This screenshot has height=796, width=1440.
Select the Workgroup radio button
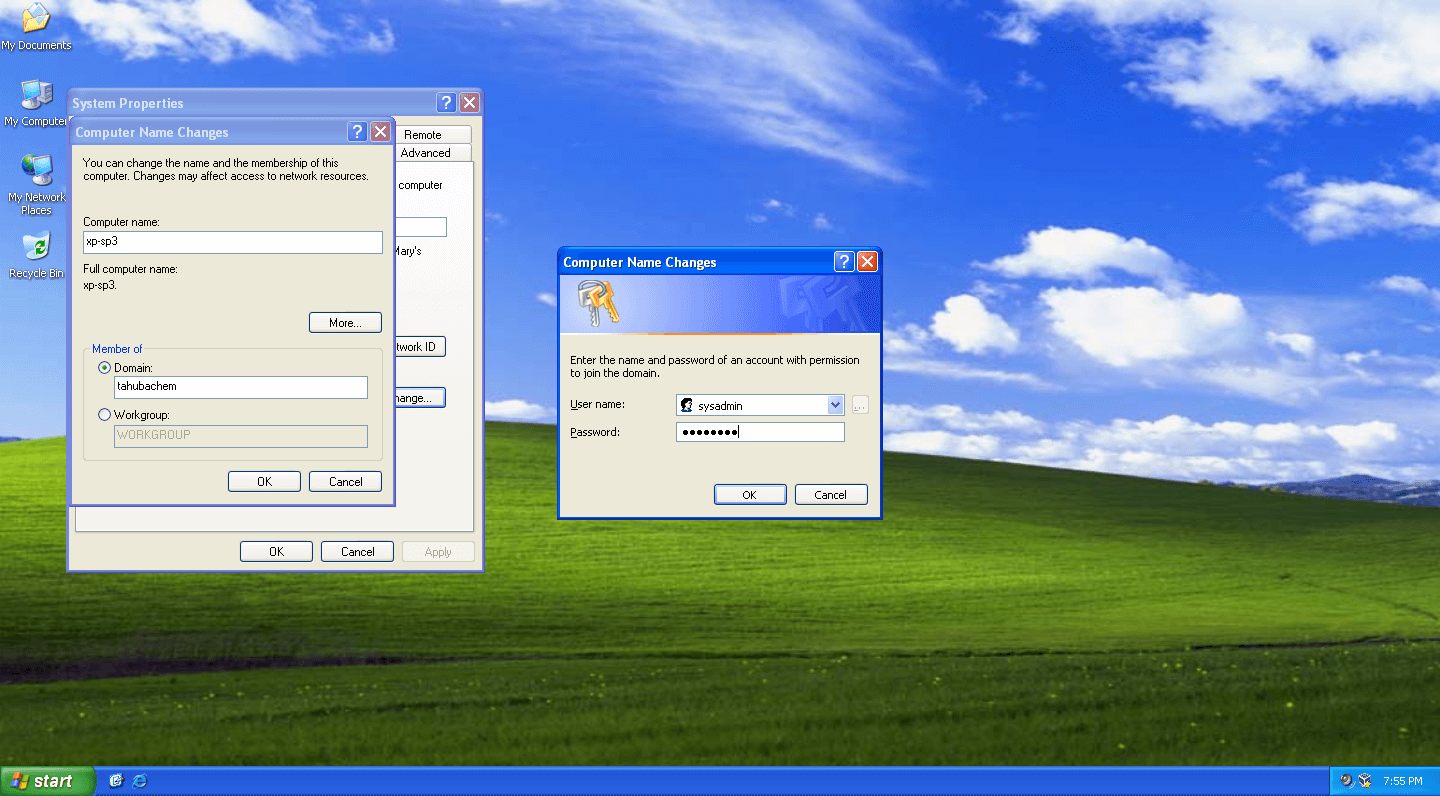(105, 414)
